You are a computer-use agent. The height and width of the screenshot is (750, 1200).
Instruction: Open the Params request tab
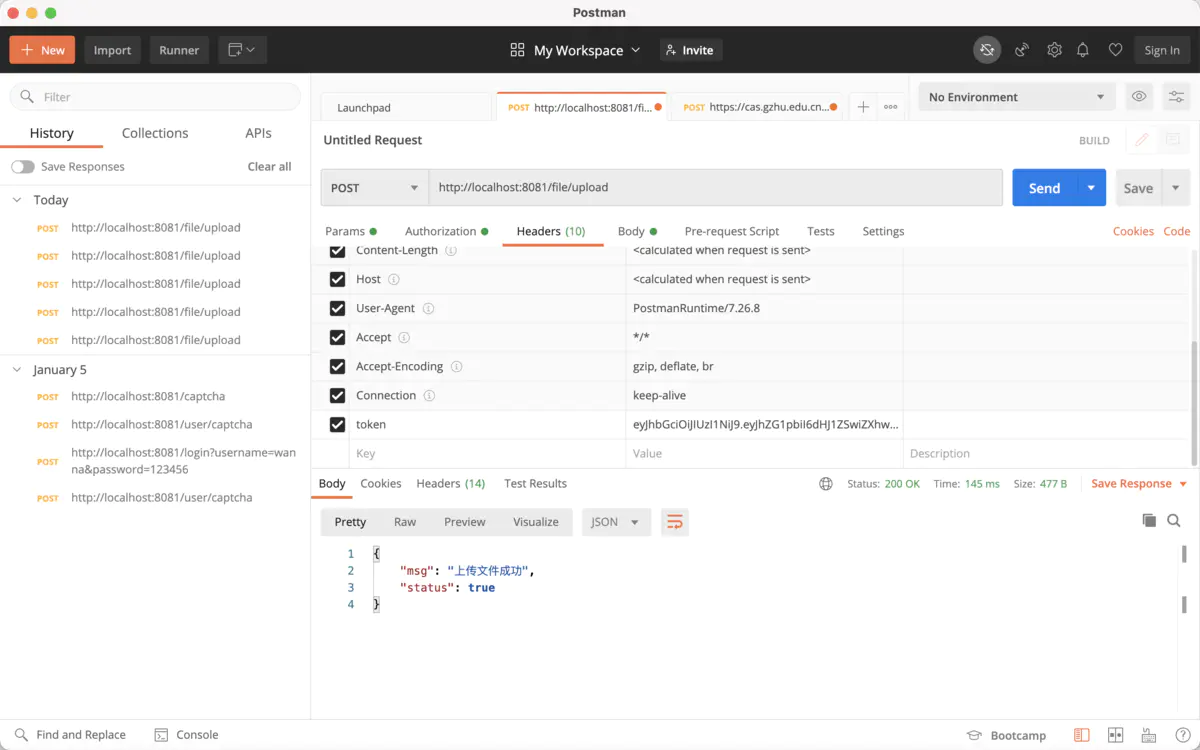tap(351, 231)
